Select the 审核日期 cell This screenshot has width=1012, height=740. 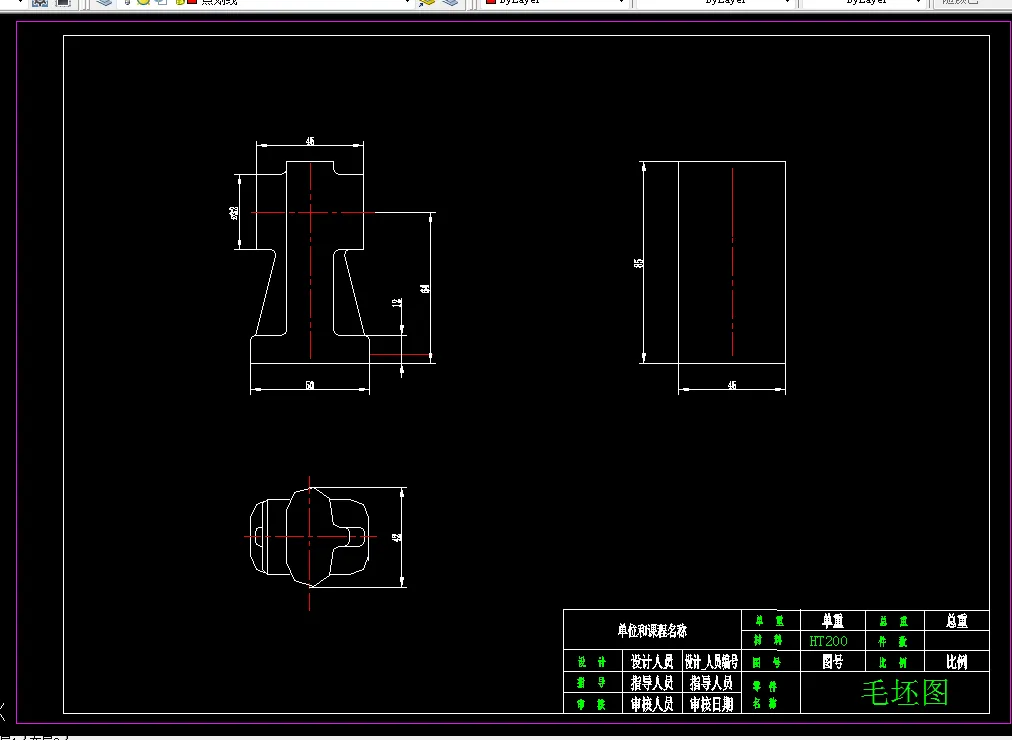(711, 703)
